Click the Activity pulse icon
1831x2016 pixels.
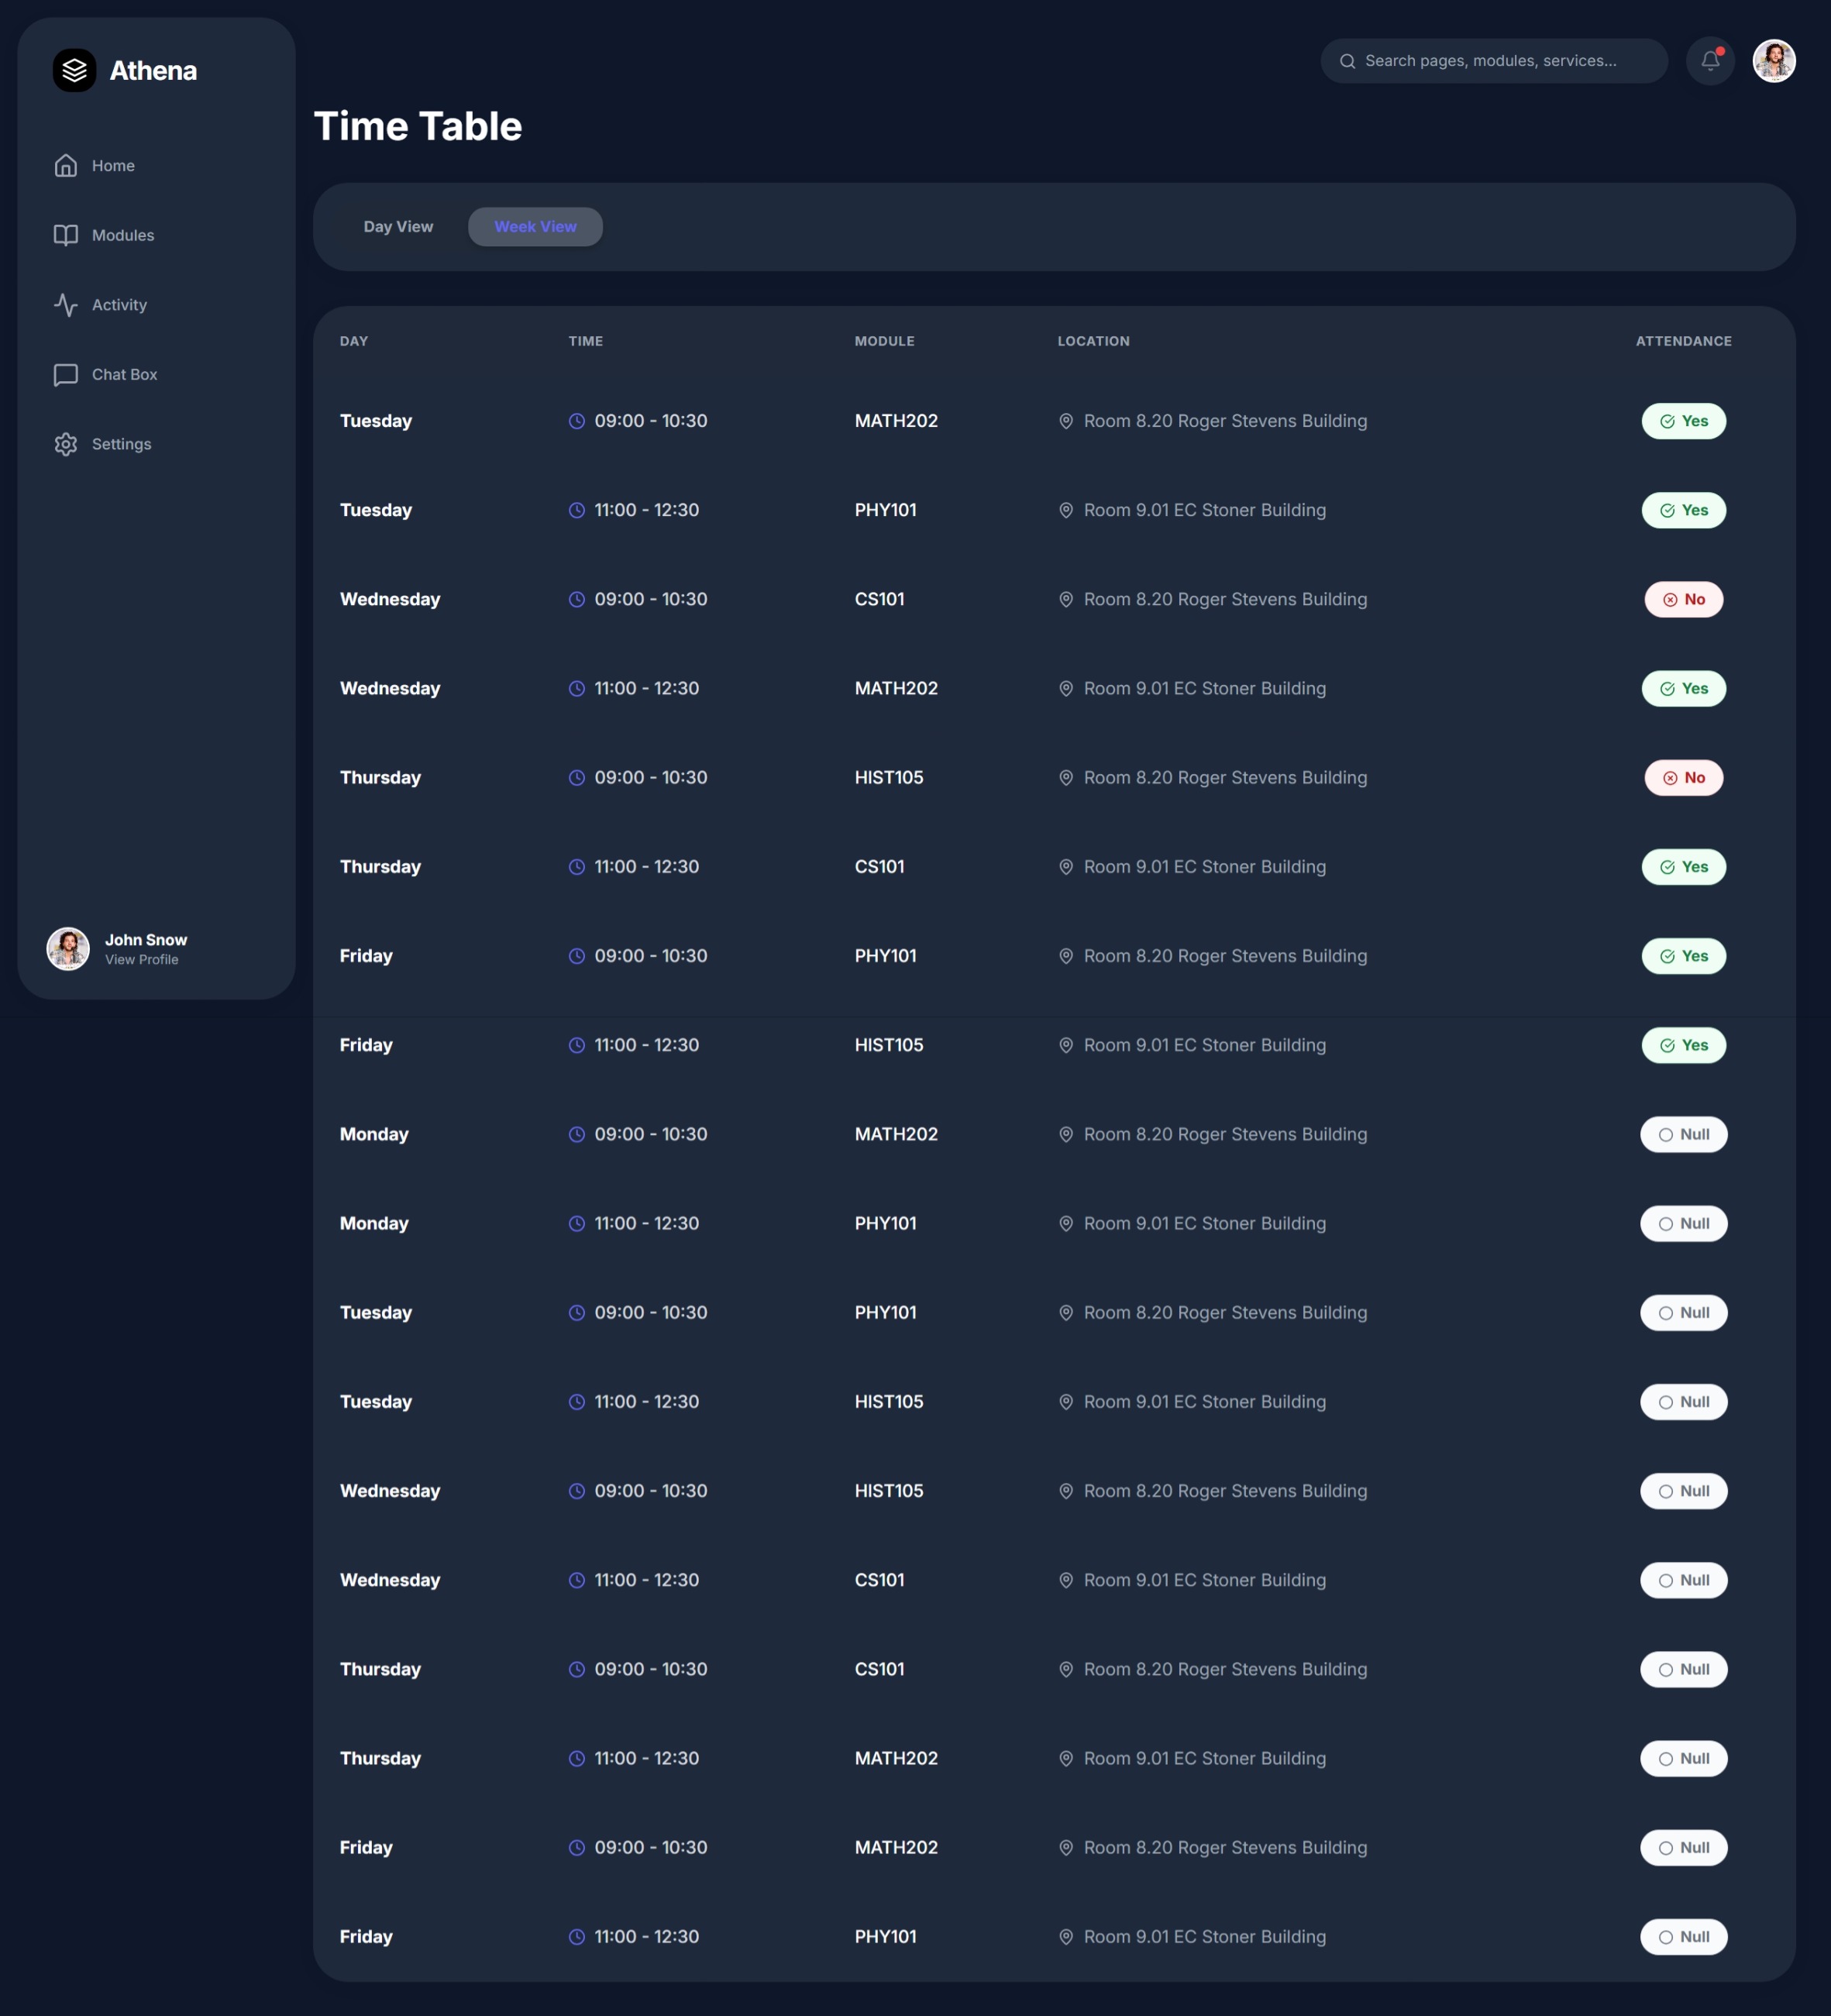(66, 305)
